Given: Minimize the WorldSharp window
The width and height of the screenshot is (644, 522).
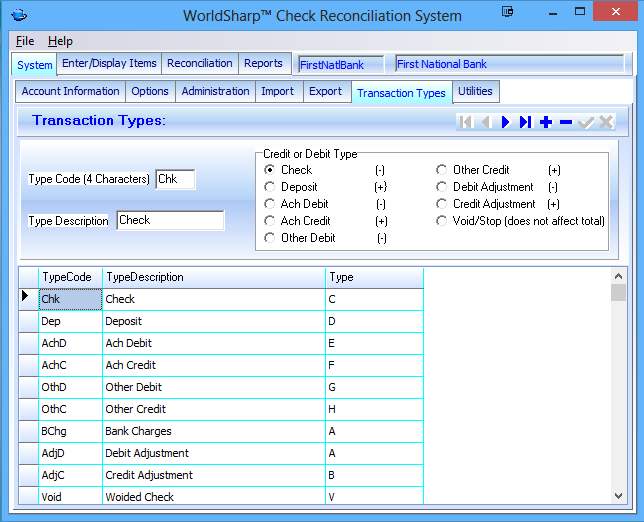Looking at the screenshot, I should 553,12.
